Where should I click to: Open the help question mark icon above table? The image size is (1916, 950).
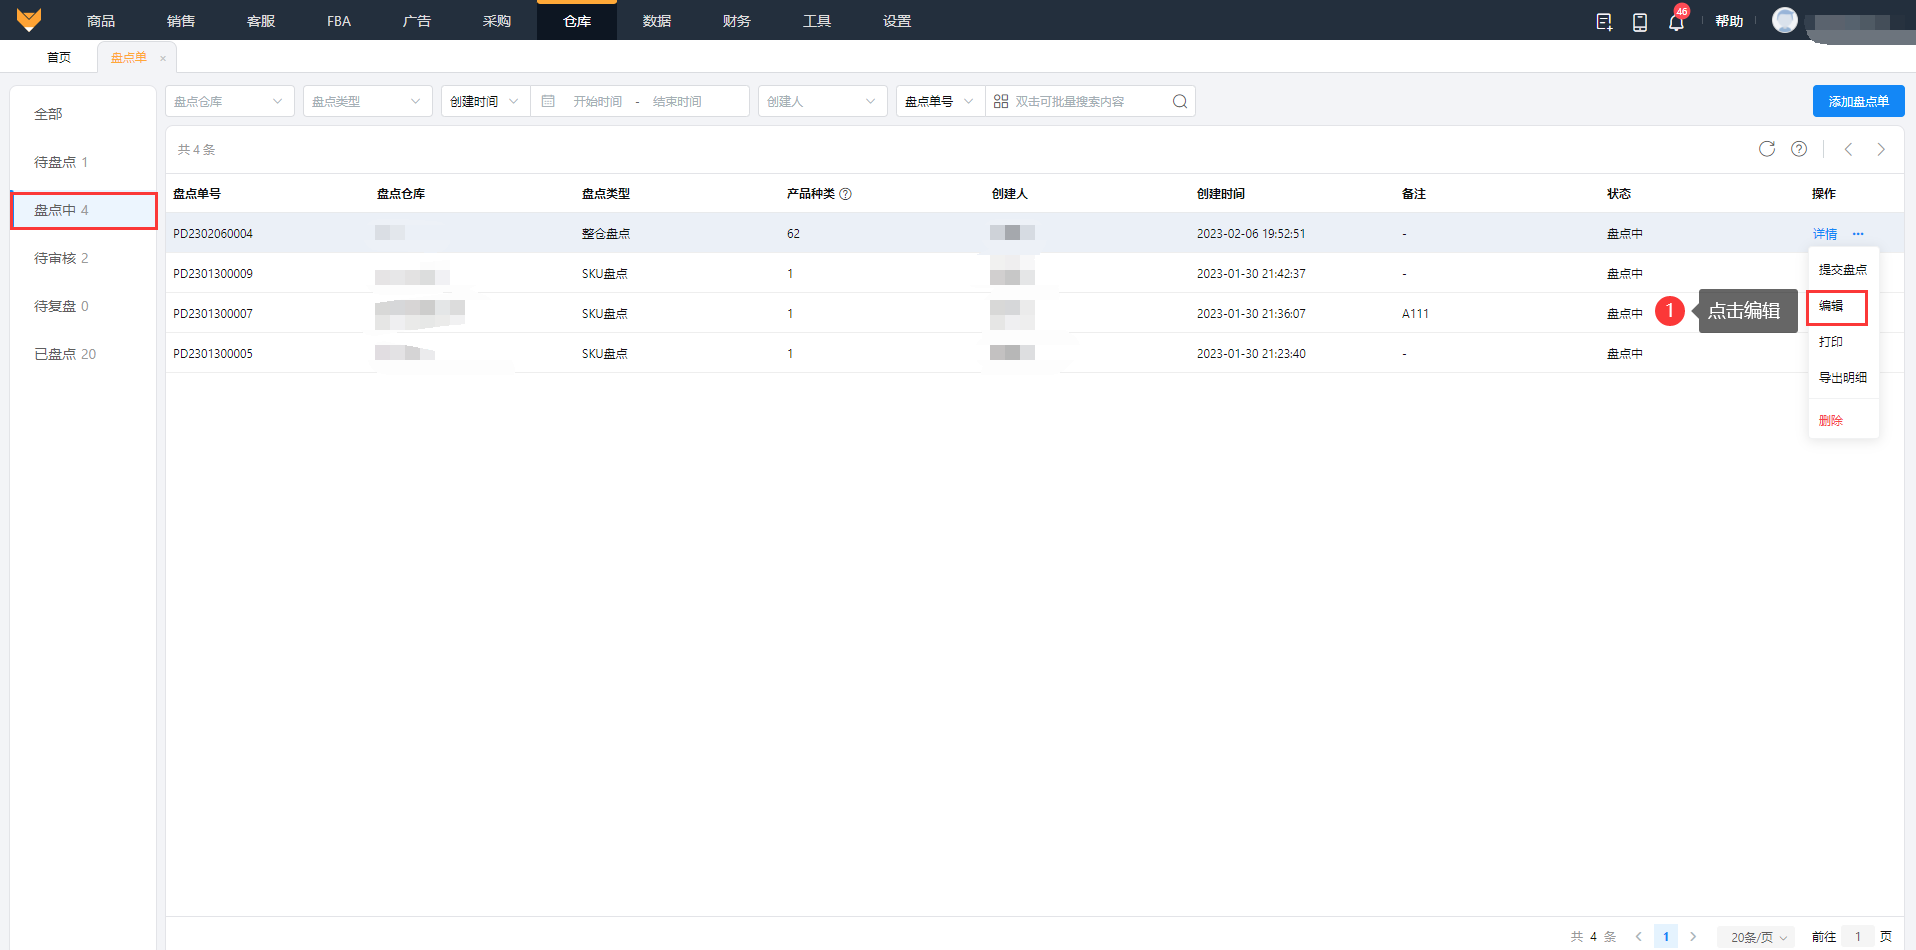pyautogui.click(x=1799, y=149)
